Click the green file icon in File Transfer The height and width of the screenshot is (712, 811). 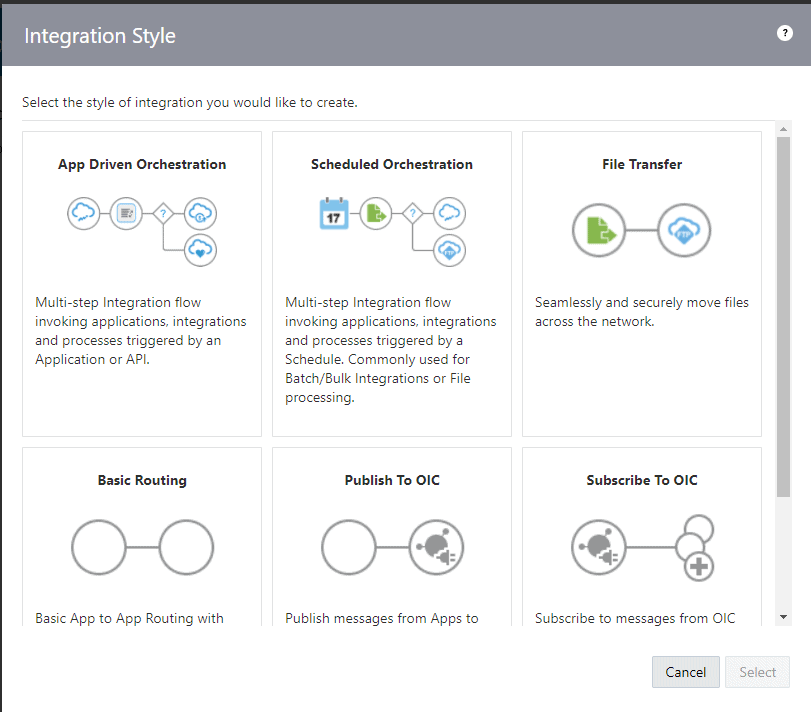point(599,230)
